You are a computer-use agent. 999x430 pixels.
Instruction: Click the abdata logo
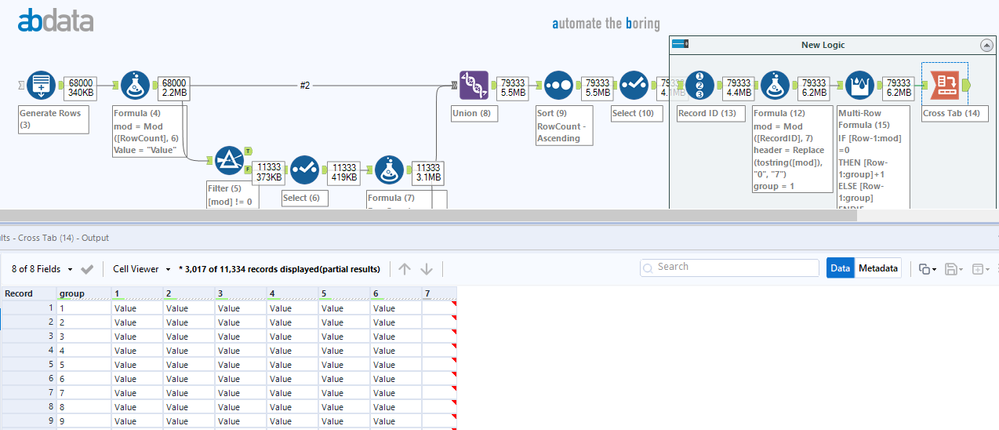tap(56, 20)
